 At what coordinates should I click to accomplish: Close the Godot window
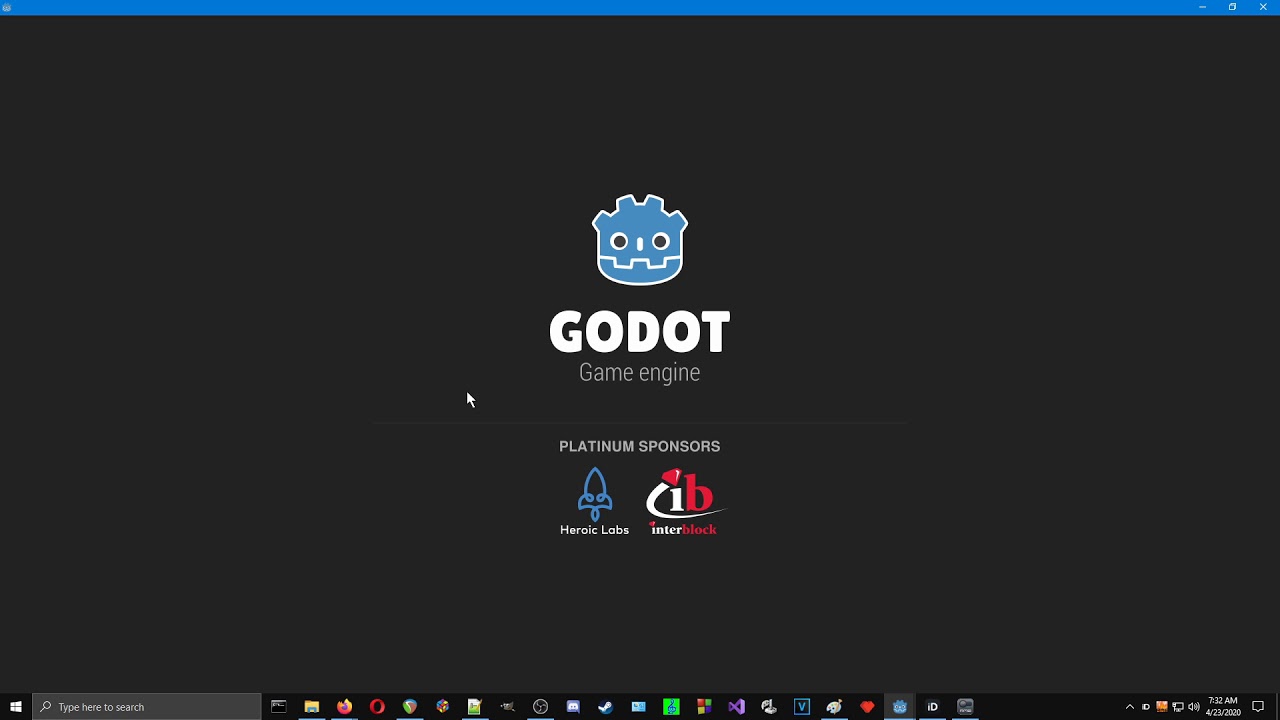(x=1263, y=7)
